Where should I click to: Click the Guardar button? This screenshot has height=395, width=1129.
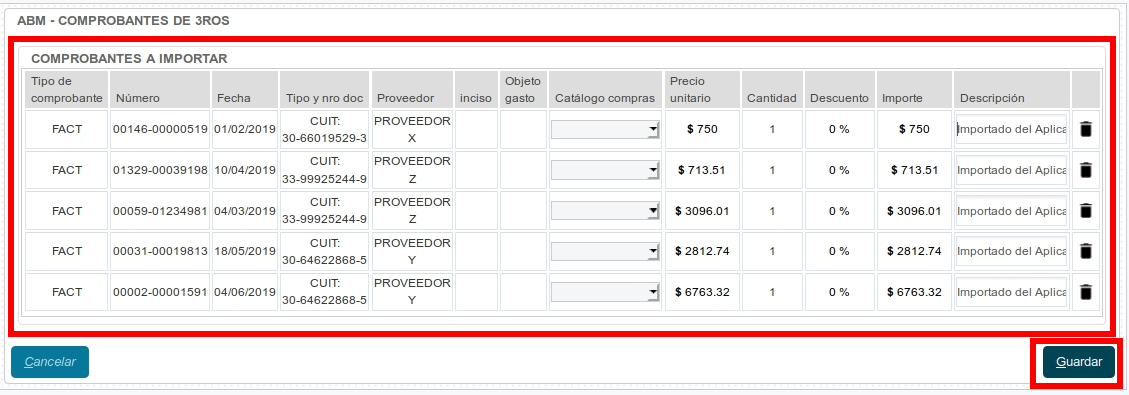tap(1079, 362)
